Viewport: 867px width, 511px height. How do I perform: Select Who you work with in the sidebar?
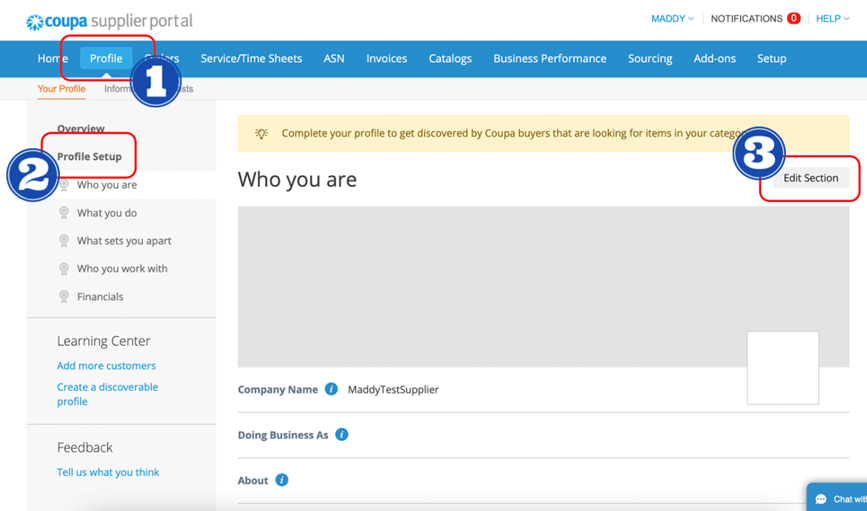coord(122,269)
